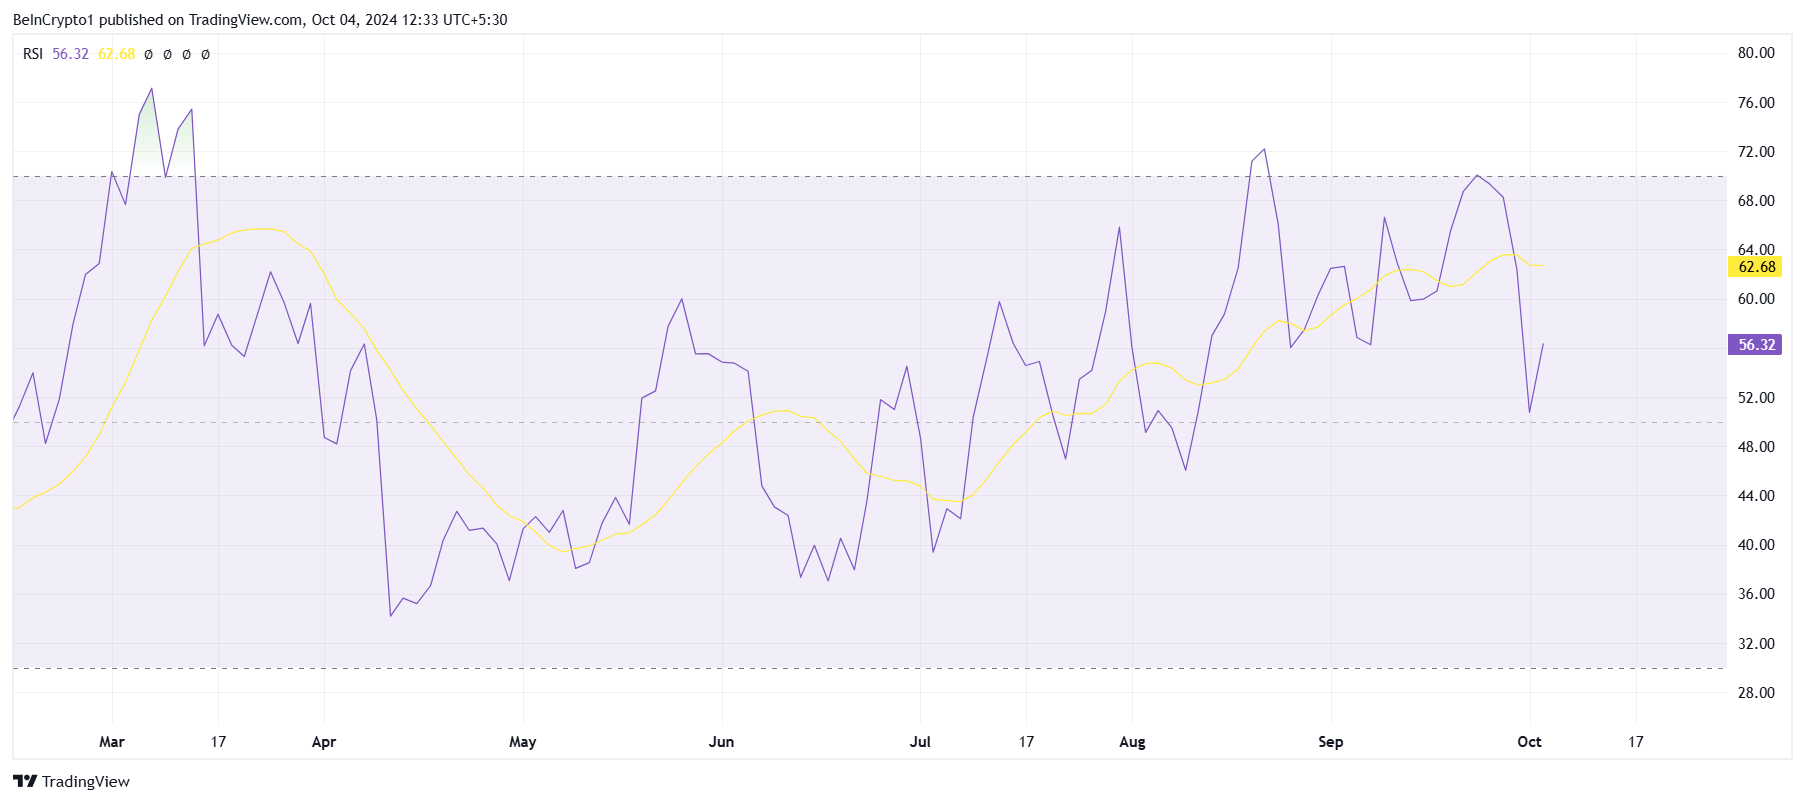Click the 28.00 axis value
The image size is (1805, 803).
point(1756,693)
